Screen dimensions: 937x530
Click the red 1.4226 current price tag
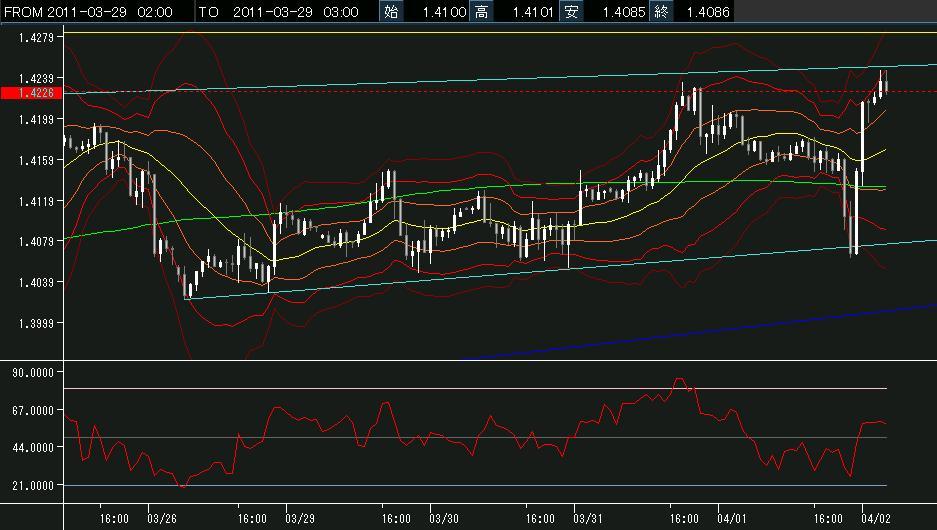point(31,93)
